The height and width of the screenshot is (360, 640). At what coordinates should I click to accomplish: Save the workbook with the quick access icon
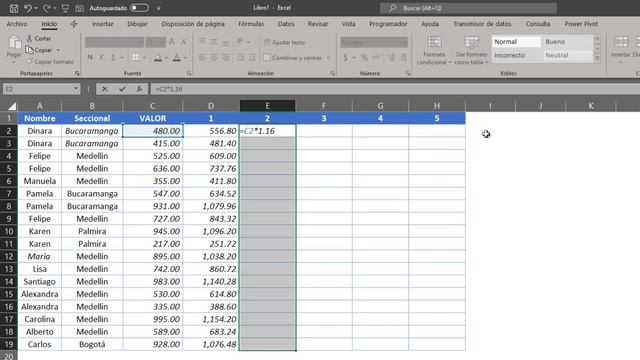click(14, 8)
